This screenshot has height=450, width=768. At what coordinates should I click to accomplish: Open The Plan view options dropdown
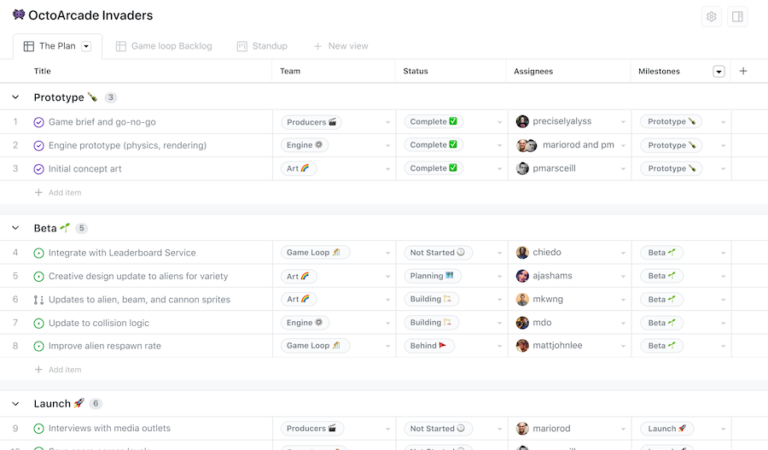point(86,46)
